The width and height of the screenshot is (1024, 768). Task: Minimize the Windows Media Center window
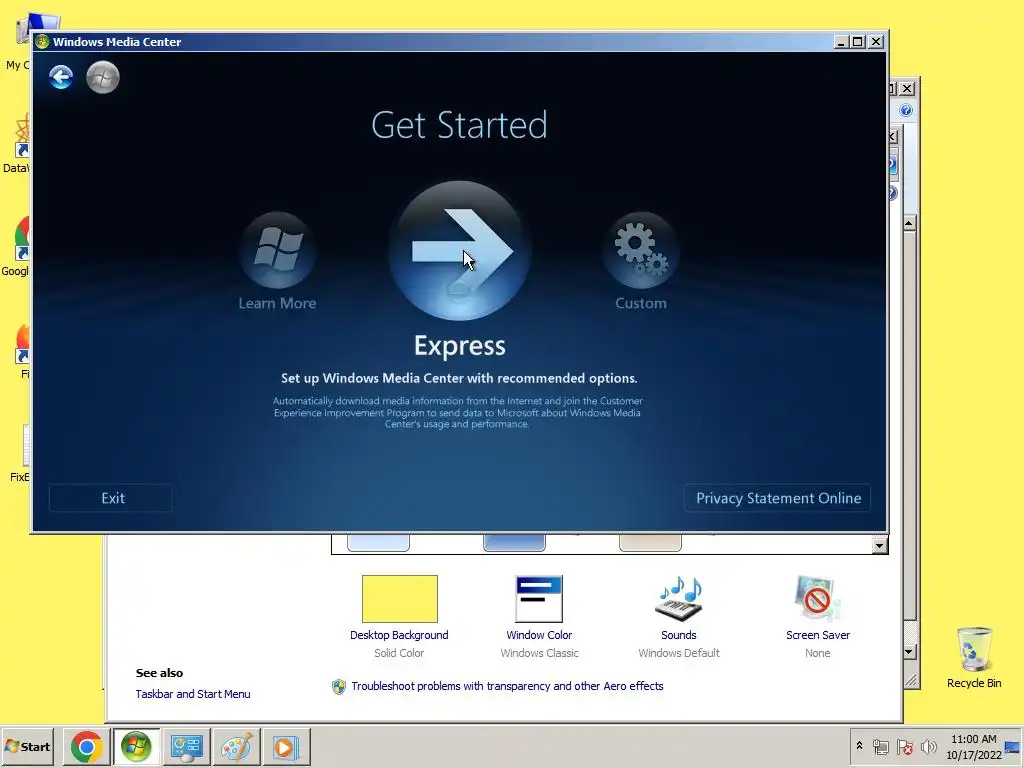click(842, 42)
